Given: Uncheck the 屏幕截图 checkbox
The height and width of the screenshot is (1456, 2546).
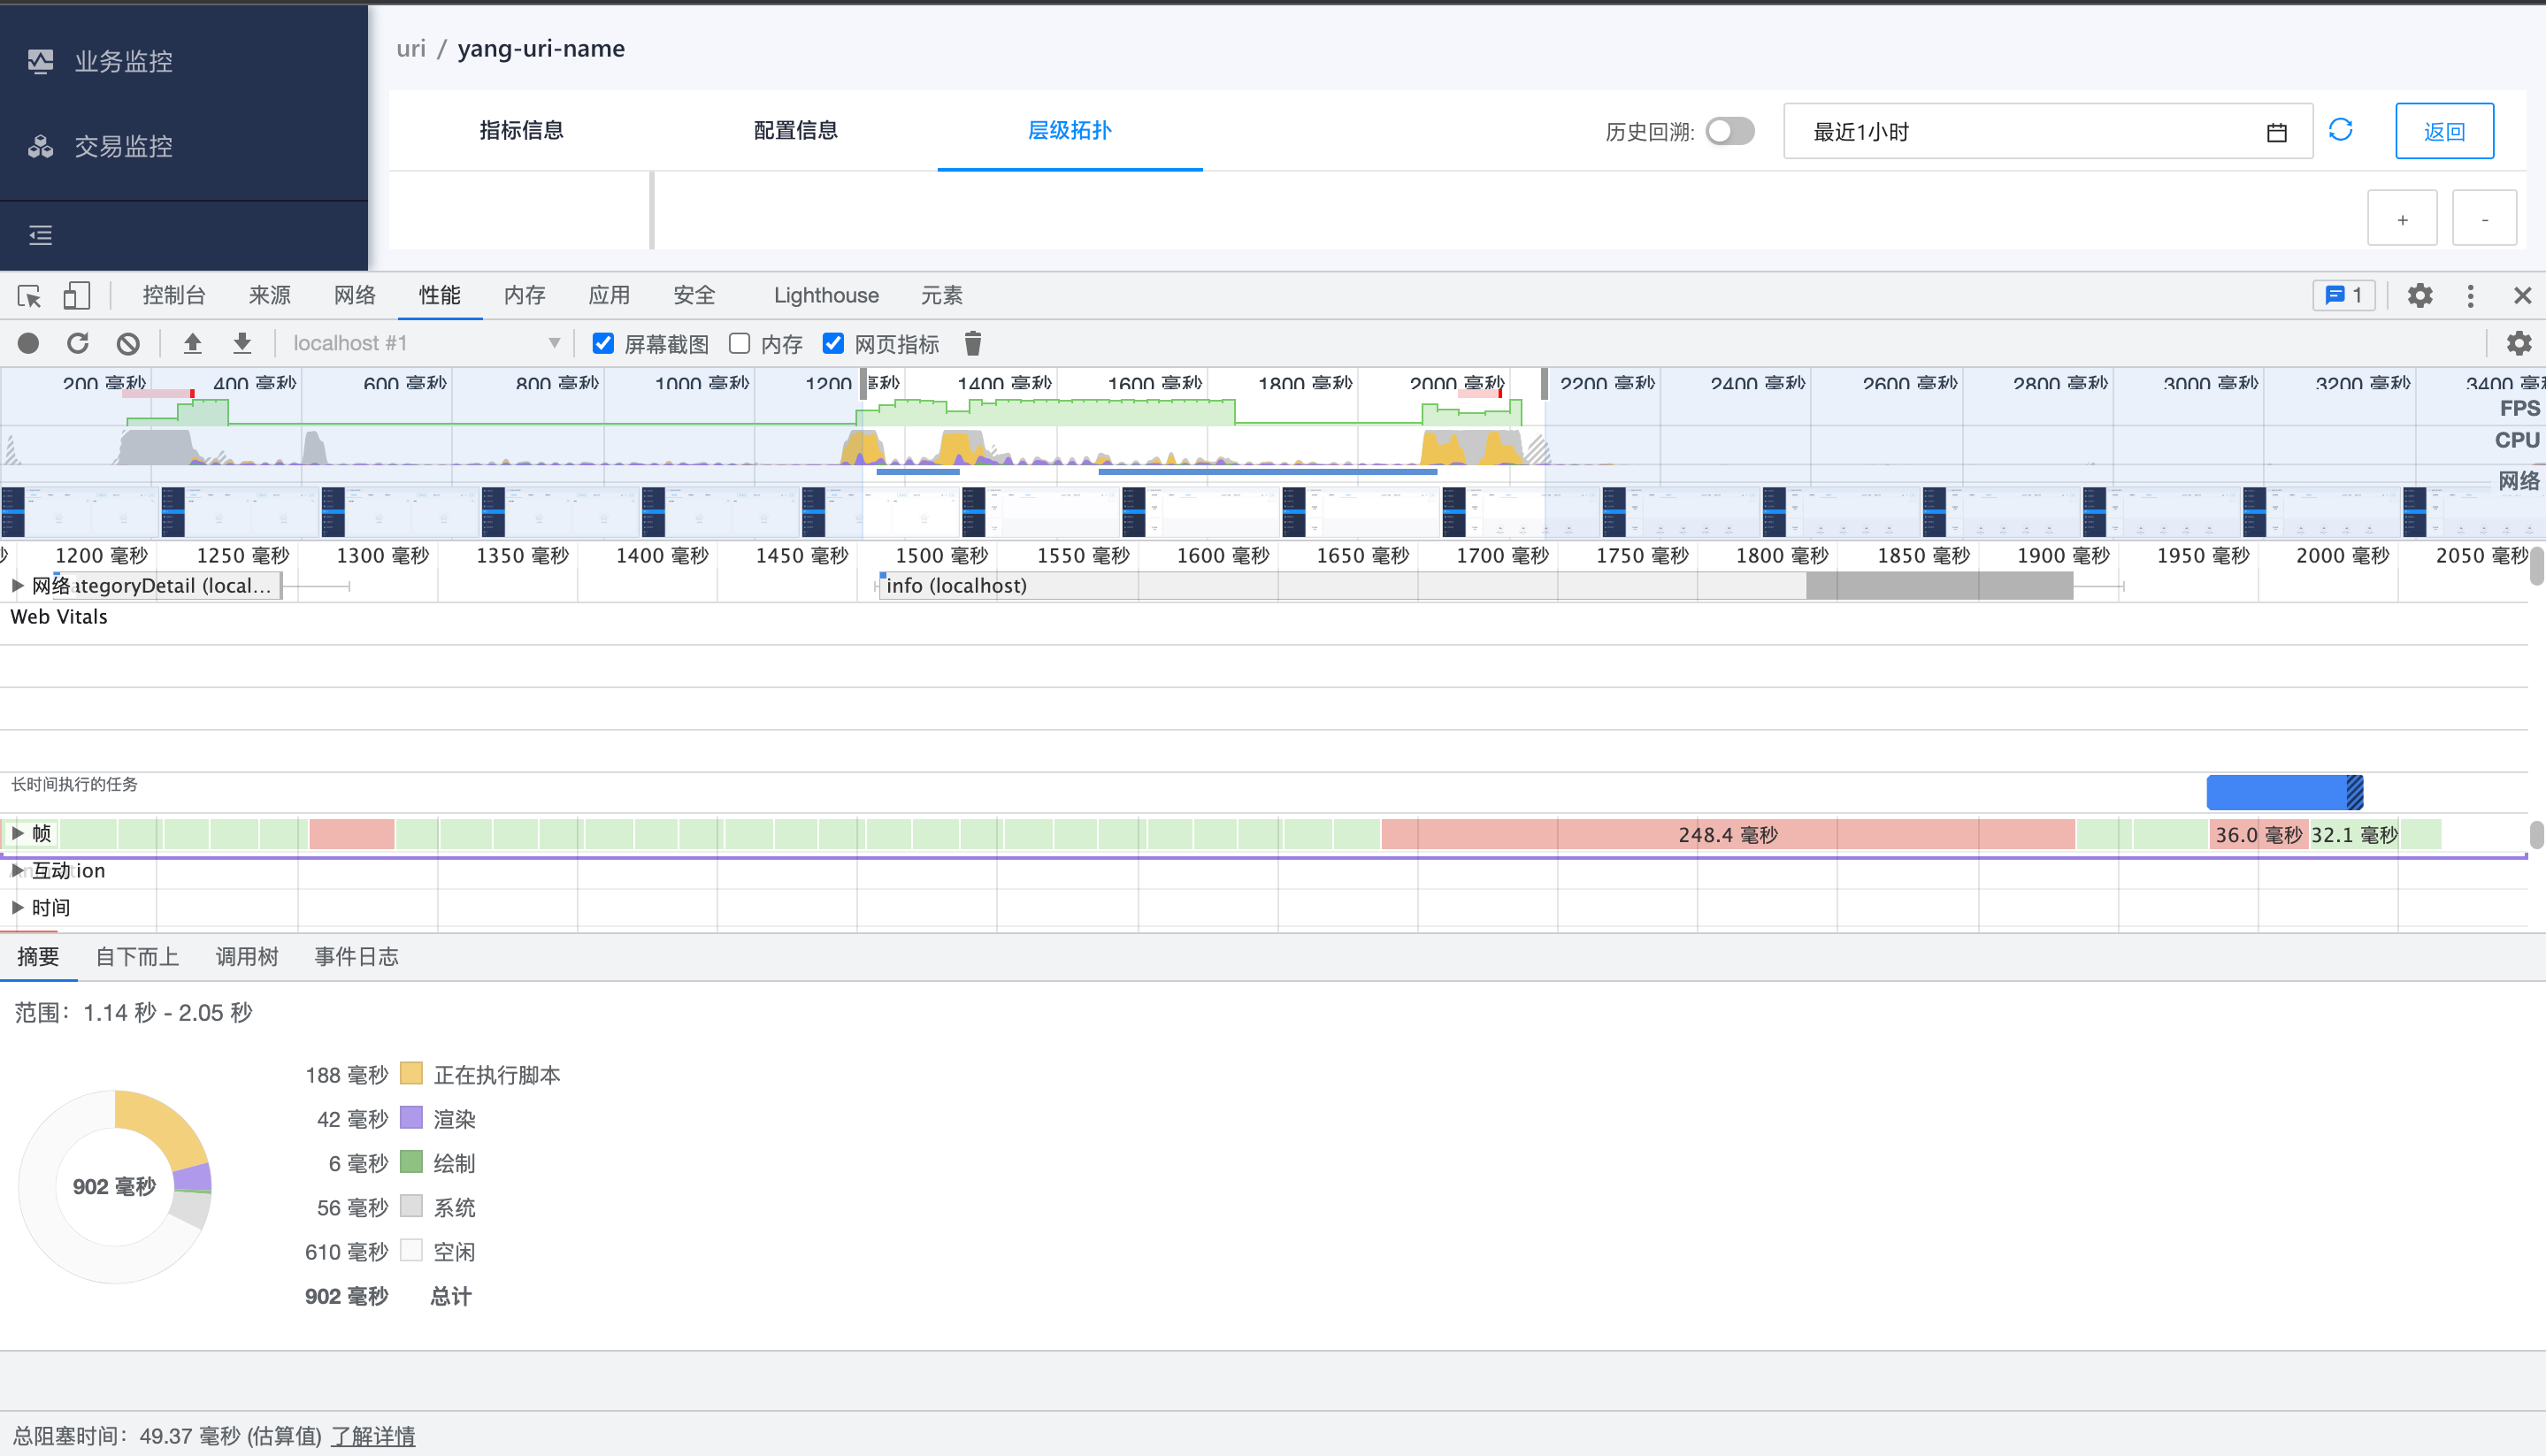Looking at the screenshot, I should point(603,344).
